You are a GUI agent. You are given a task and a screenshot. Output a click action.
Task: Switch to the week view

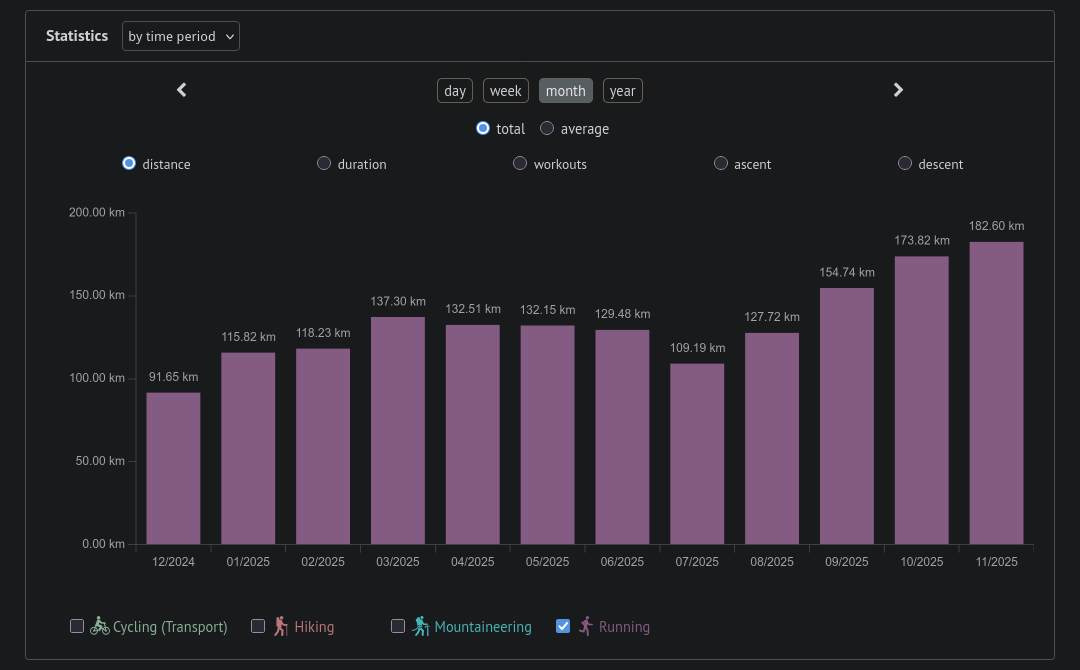click(x=505, y=91)
